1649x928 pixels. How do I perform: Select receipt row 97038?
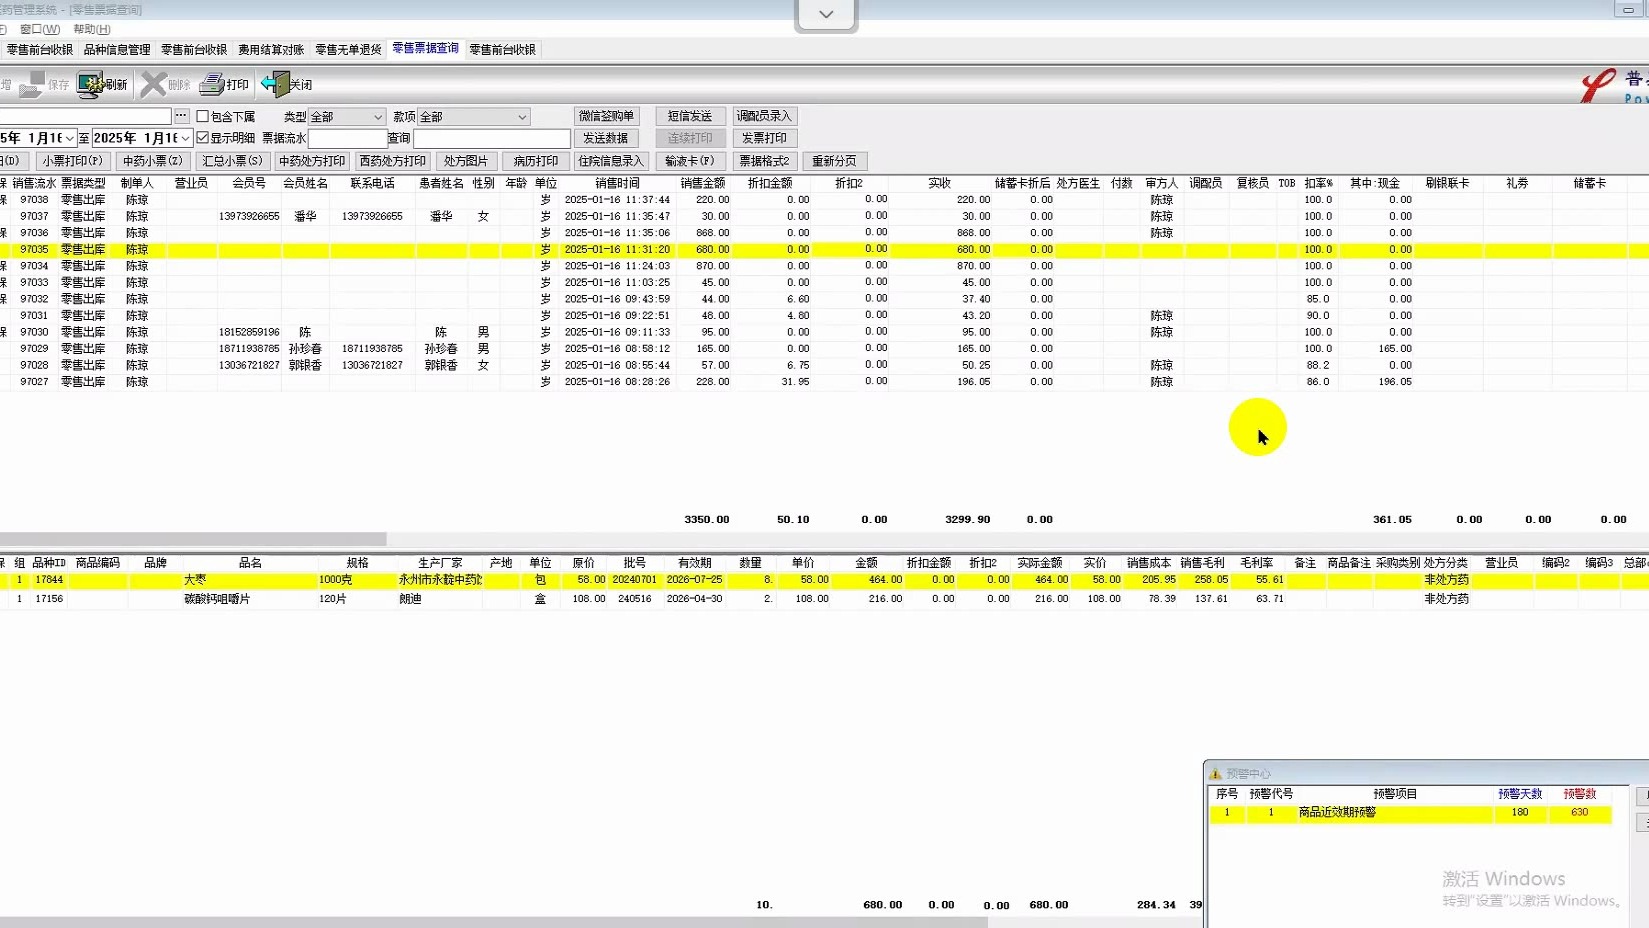pos(824,200)
